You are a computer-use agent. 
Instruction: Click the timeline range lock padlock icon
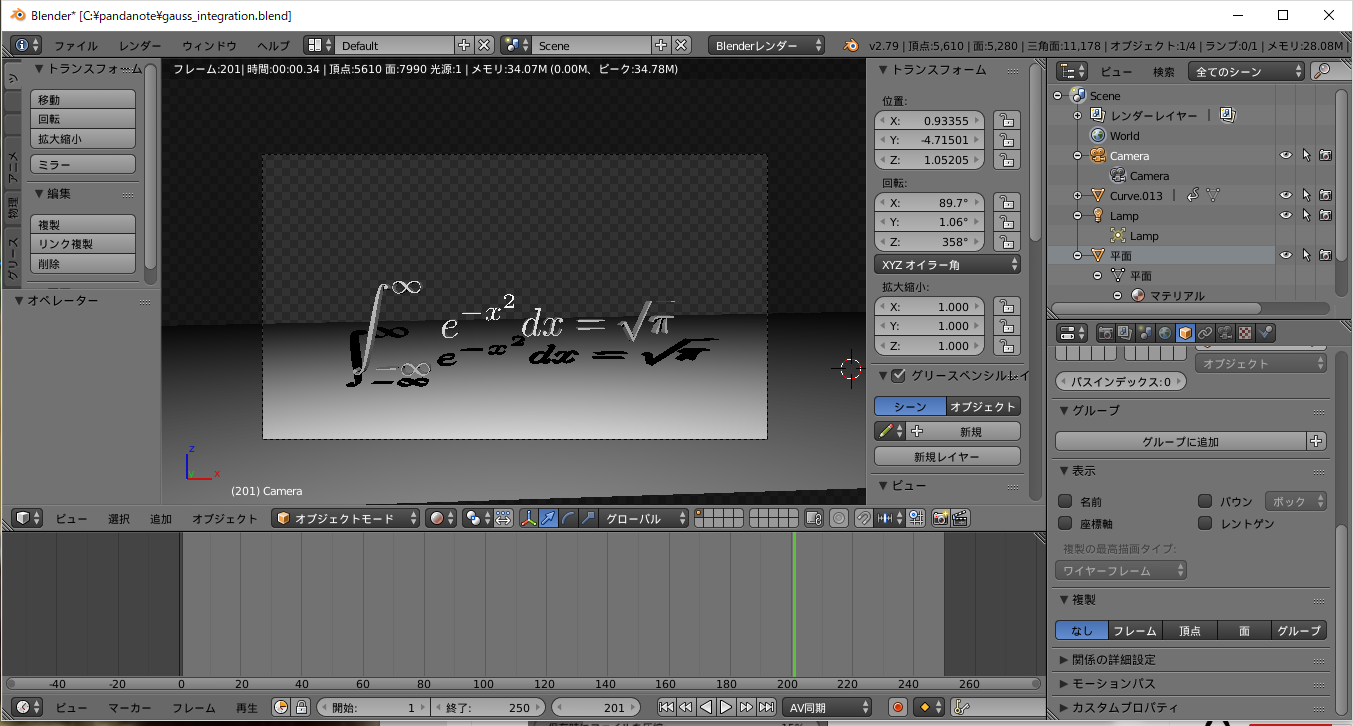(300, 707)
